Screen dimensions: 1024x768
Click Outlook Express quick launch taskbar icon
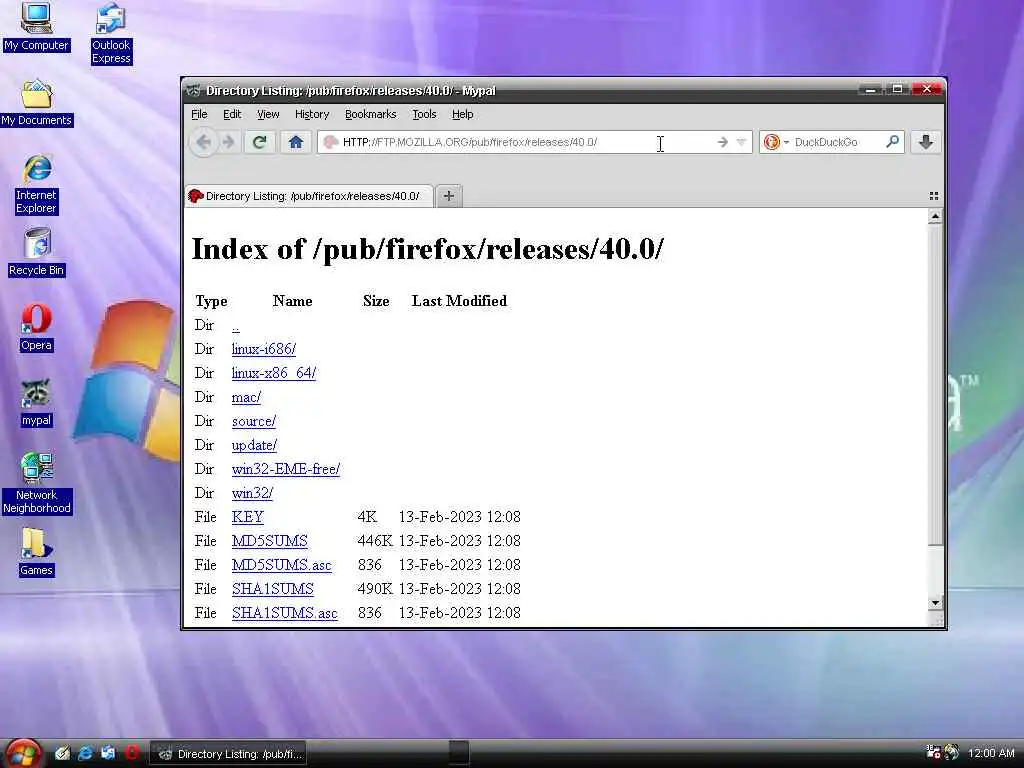coord(108,753)
